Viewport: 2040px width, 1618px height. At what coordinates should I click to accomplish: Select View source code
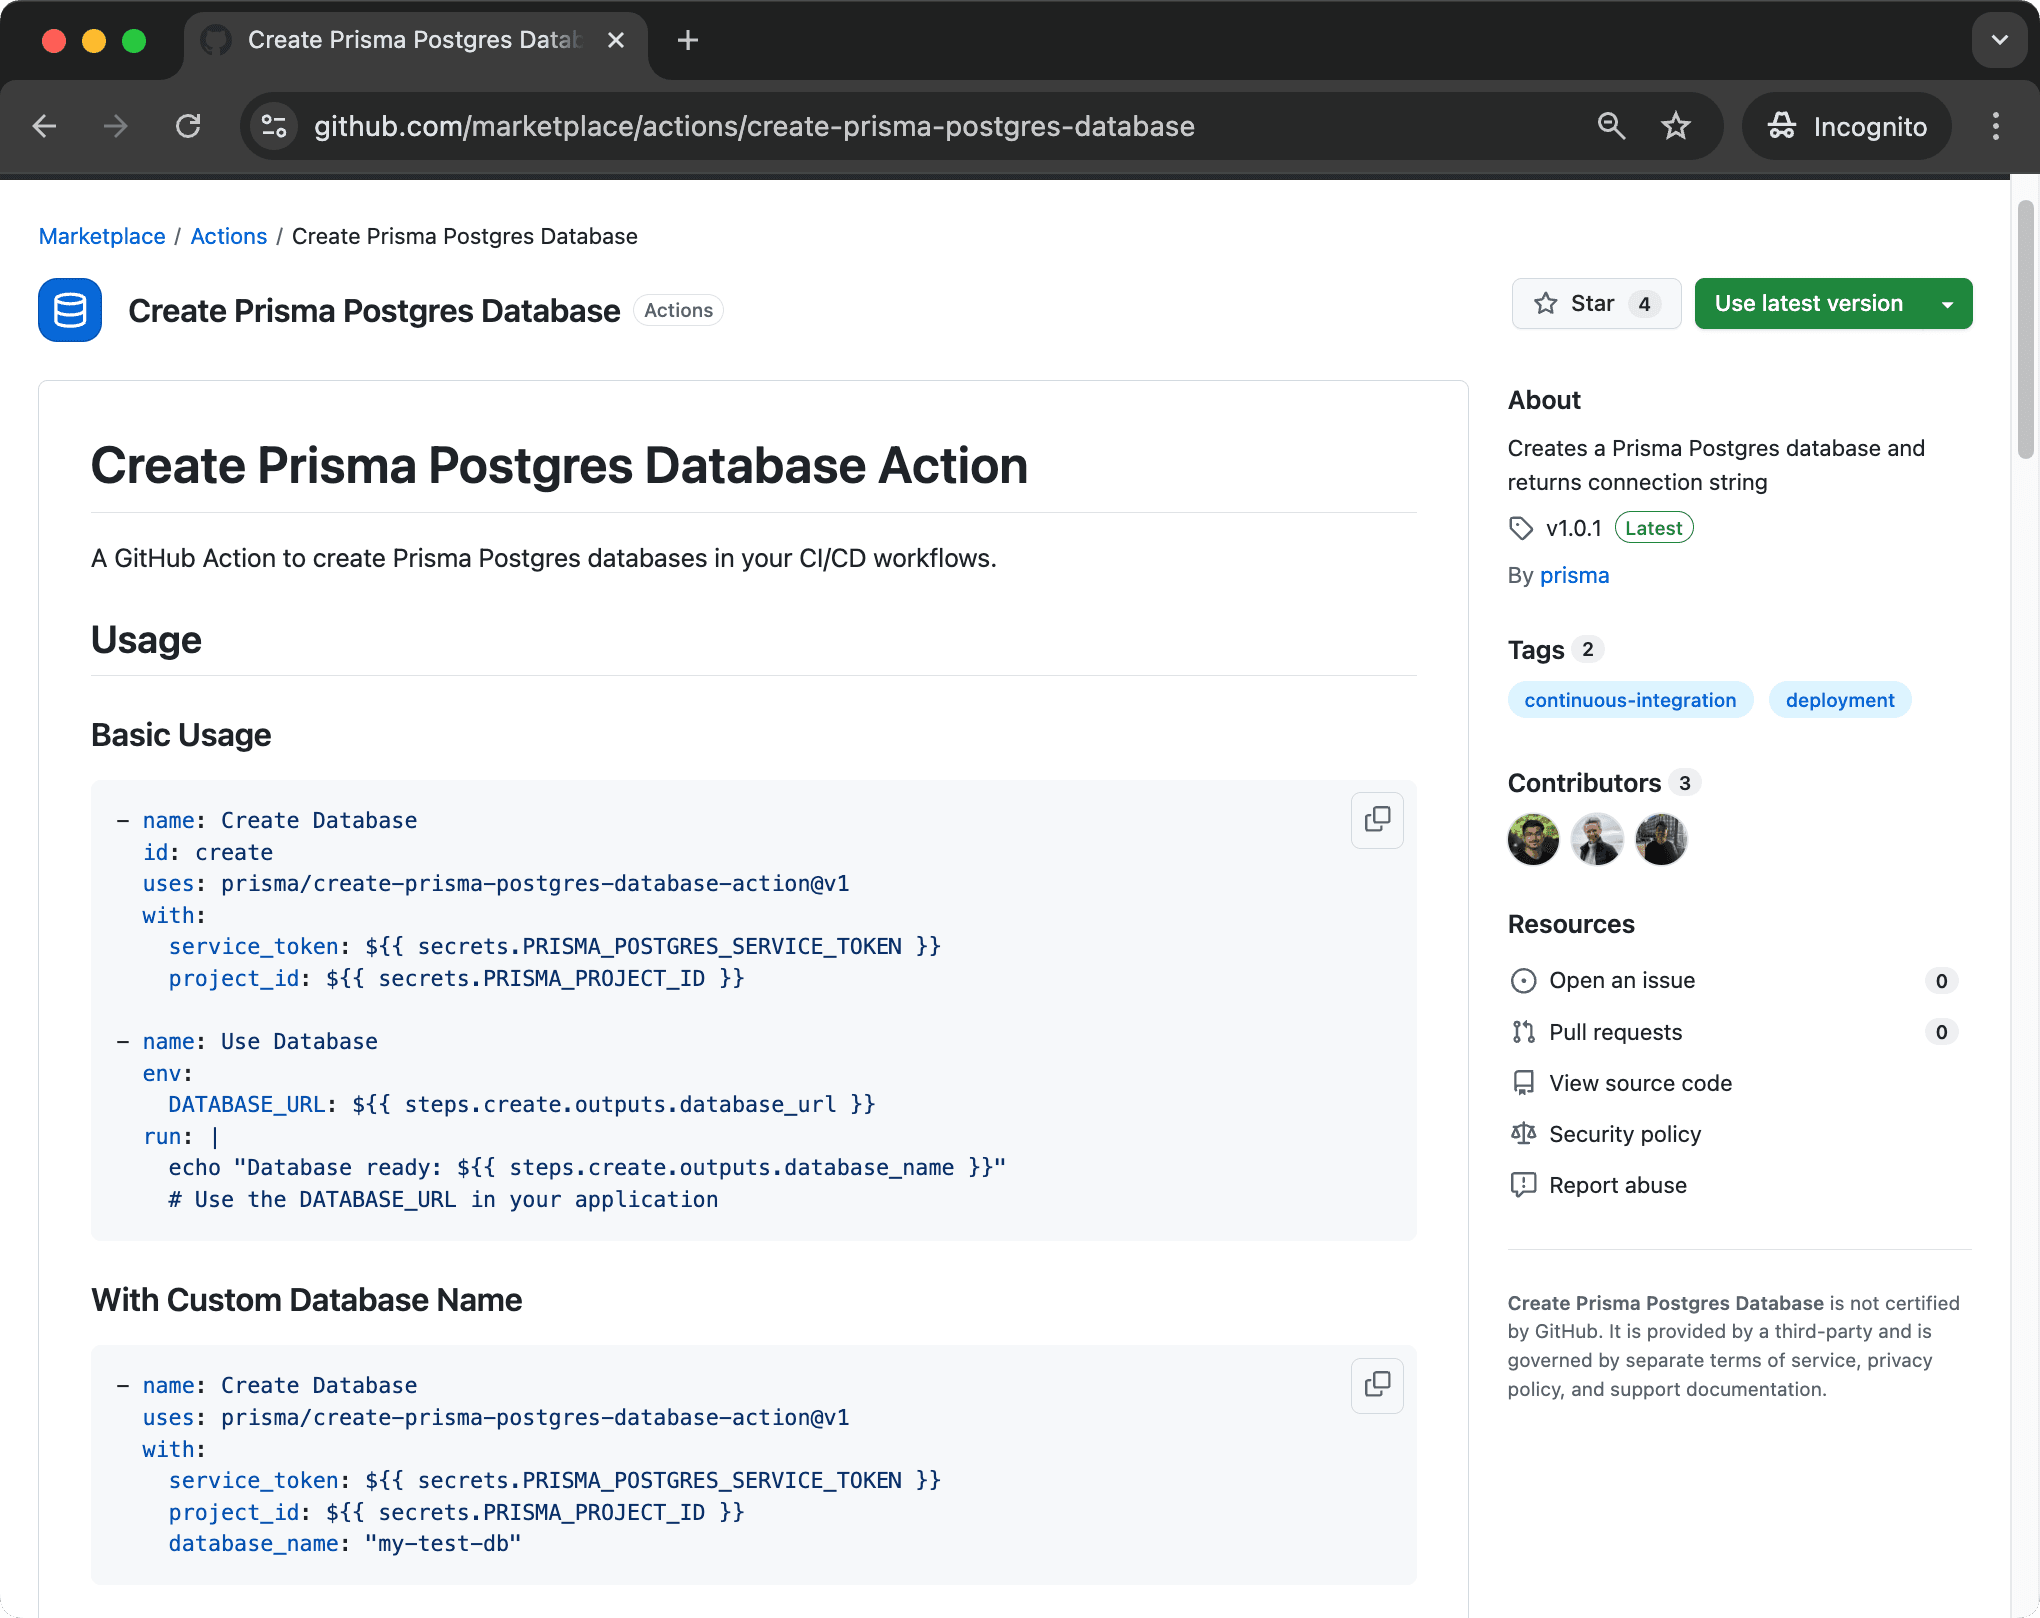(1640, 1083)
